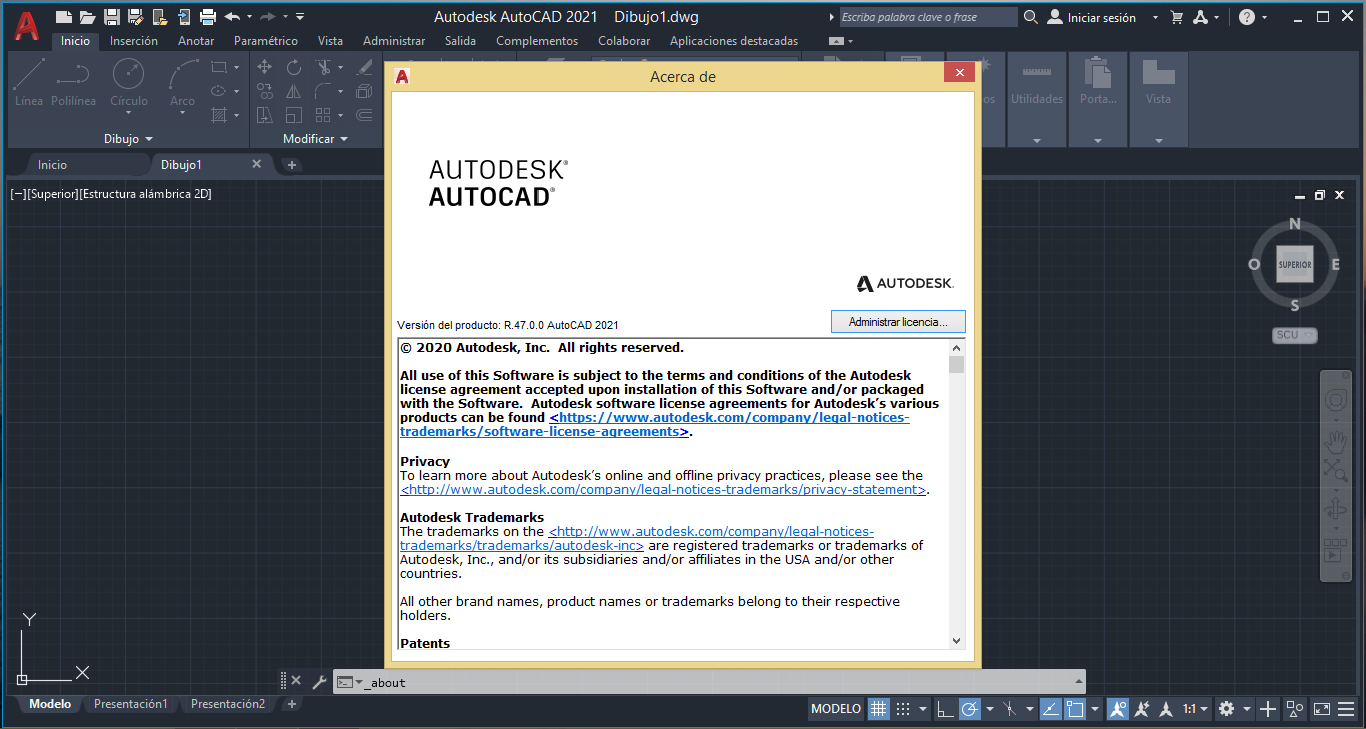The height and width of the screenshot is (729, 1366).
Task: Toggle drawing grid display in status bar
Action: tap(878, 709)
